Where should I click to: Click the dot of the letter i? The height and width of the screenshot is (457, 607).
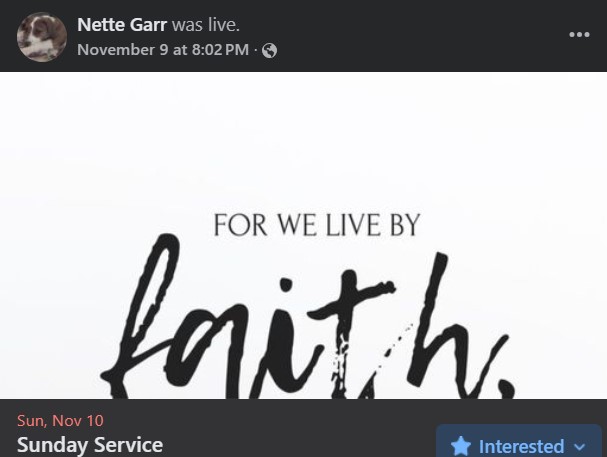point(286,285)
